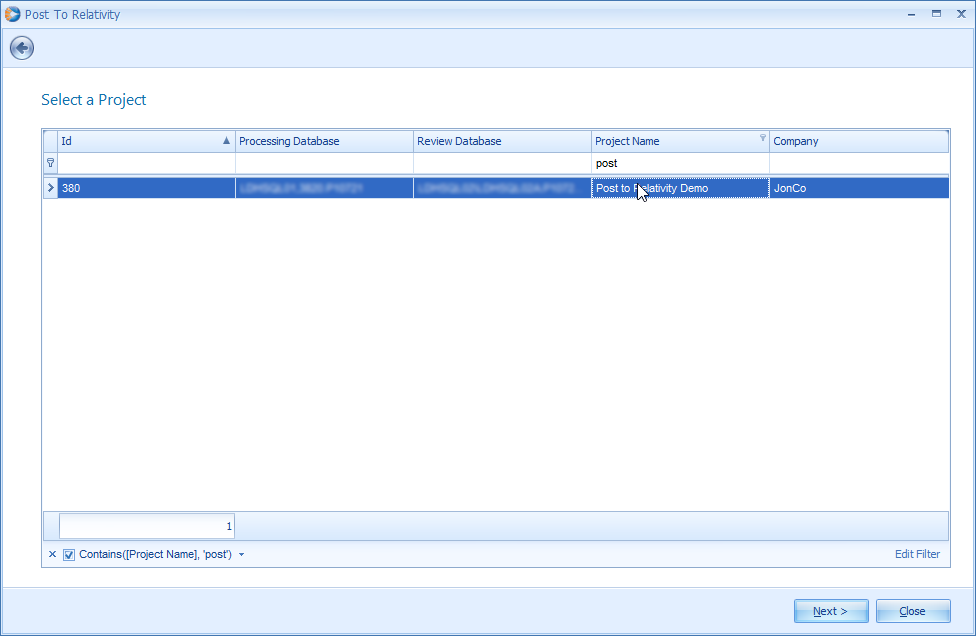Click the Project Name column filter icon
This screenshot has height=636, width=976.
pos(762,138)
